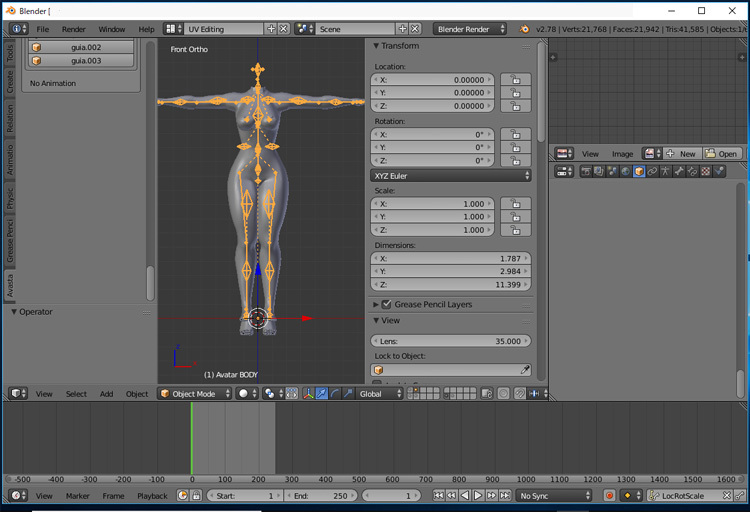Open the Render Layers properties tab
Screen dimensions: 750x512
[x=599, y=171]
